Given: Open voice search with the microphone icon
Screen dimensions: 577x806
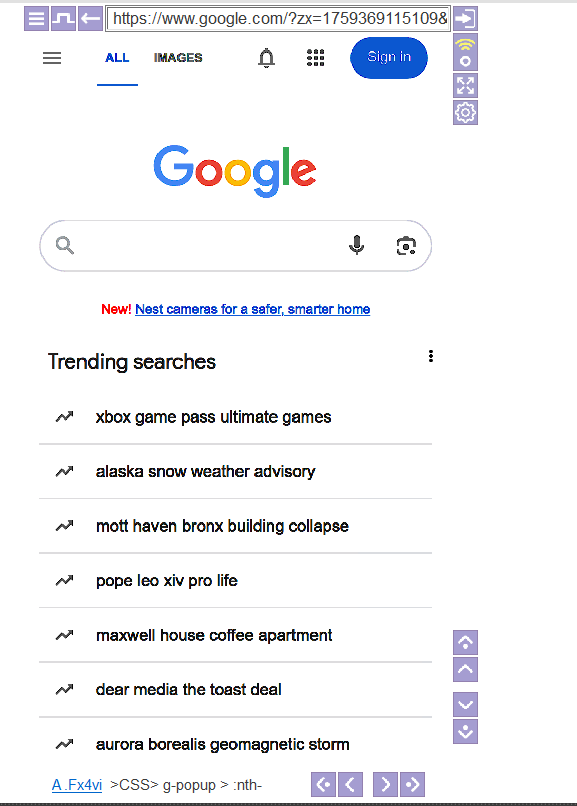Looking at the screenshot, I should (356, 245).
